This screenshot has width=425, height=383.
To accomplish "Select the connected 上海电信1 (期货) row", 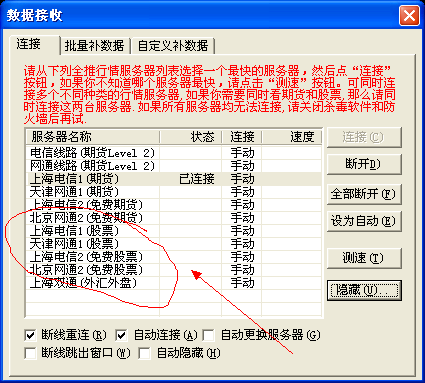I will [x=174, y=179].
